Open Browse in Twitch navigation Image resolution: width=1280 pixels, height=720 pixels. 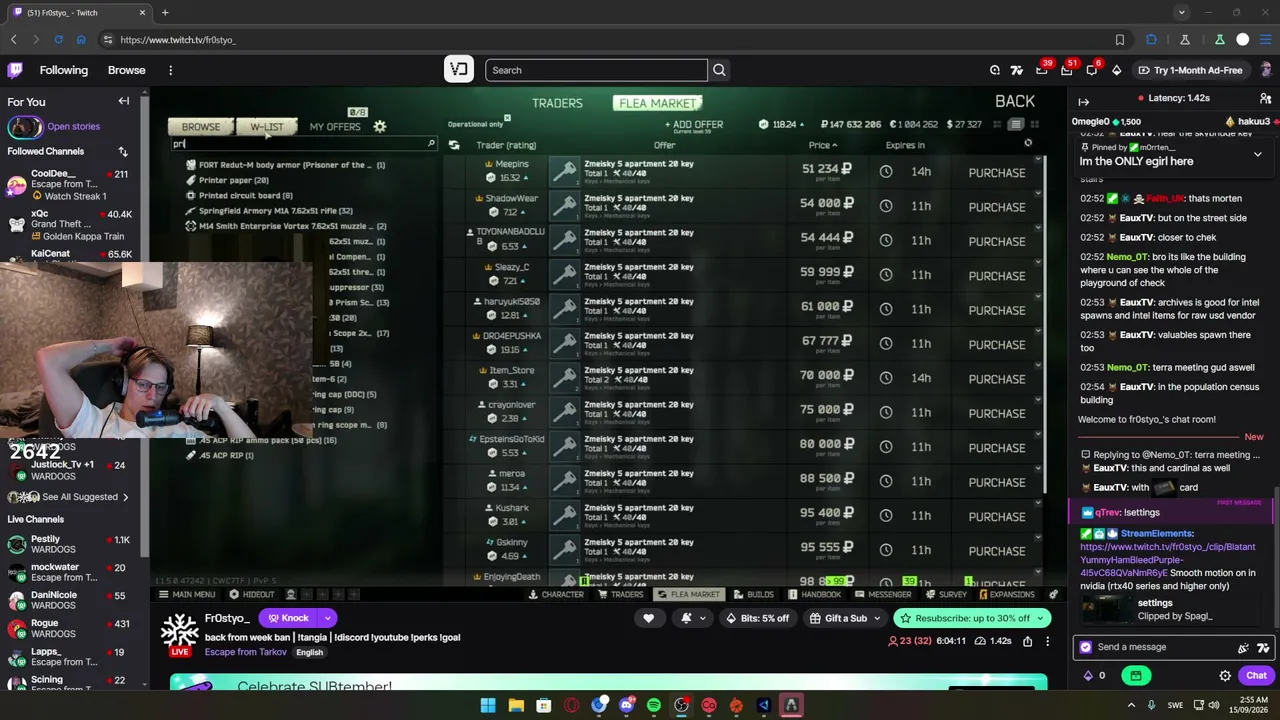coord(127,70)
